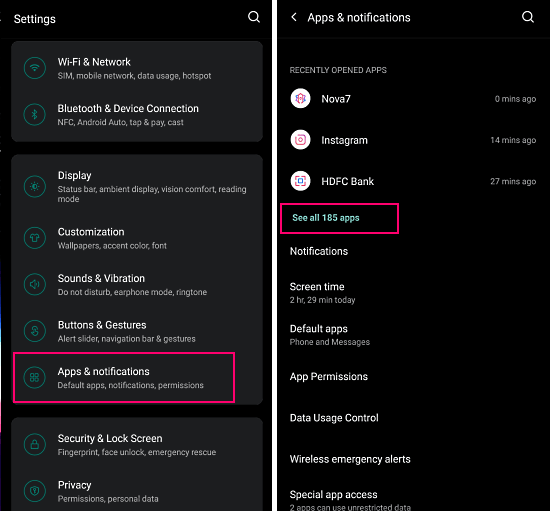Tap the search icon in Settings header

point(254,17)
